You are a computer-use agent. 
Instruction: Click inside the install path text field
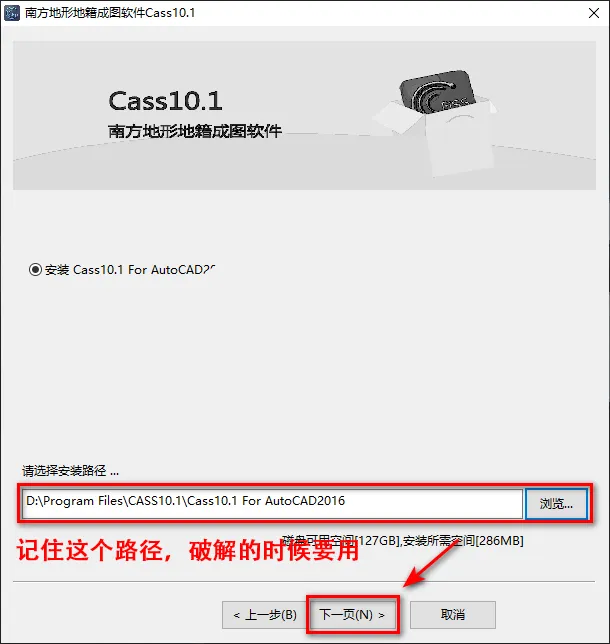(x=272, y=504)
